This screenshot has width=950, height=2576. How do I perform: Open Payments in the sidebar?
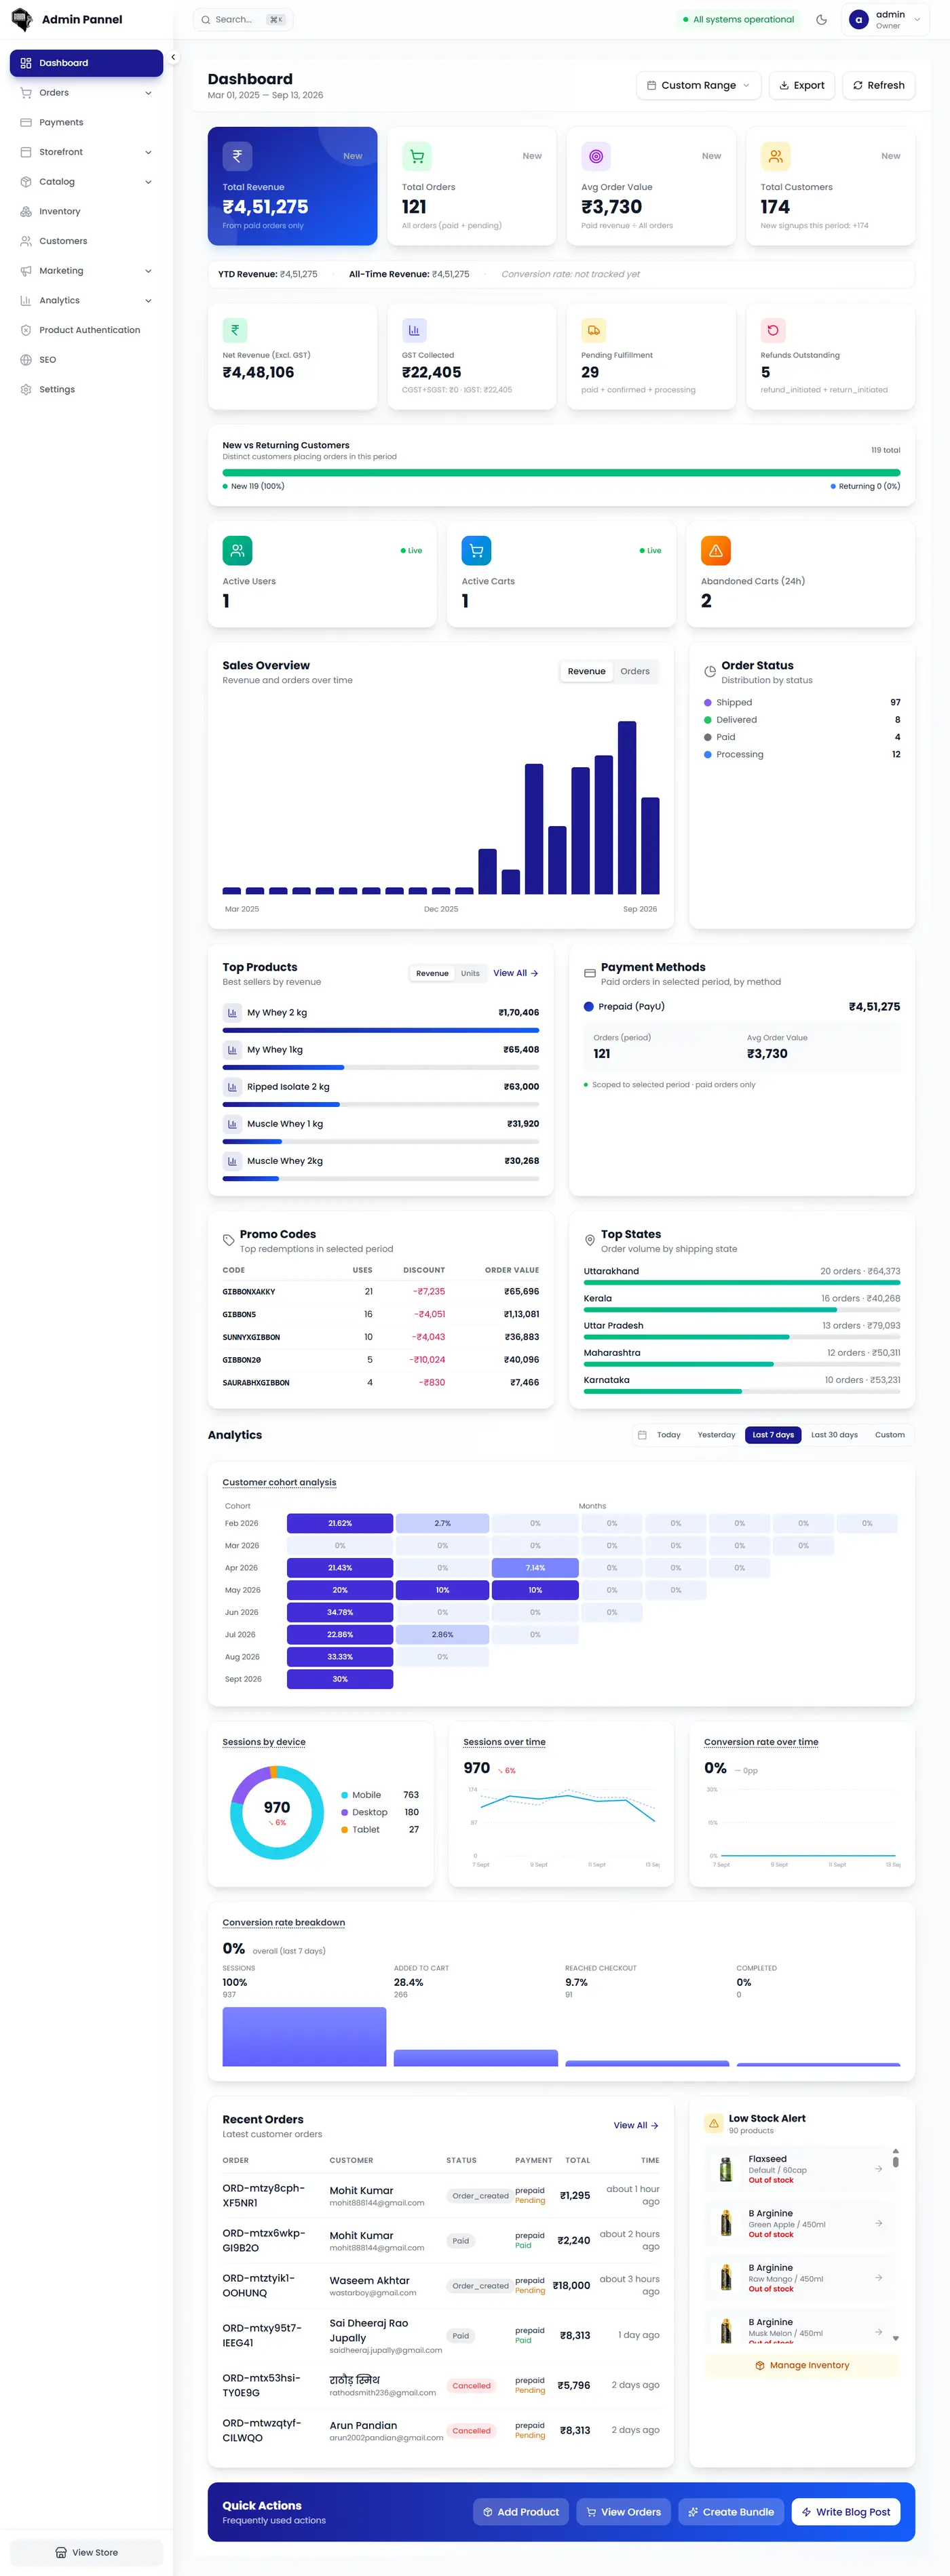click(x=86, y=122)
